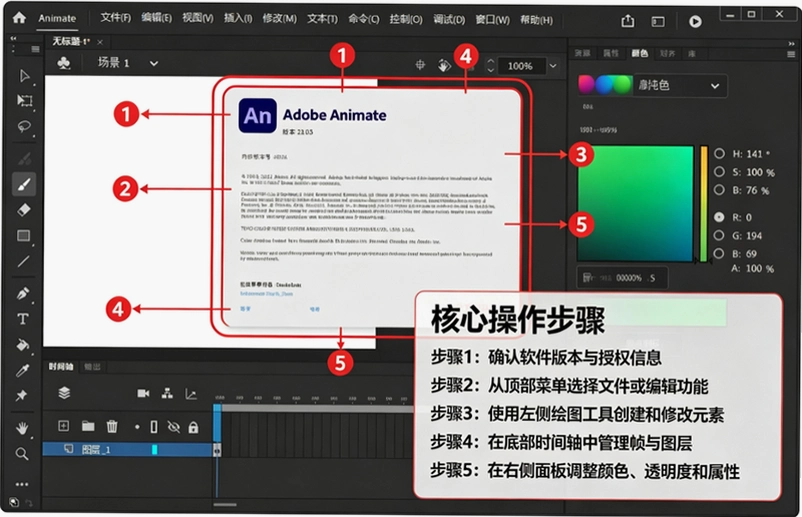Image resolution: width=802 pixels, height=517 pixels.
Task: Select the Selection arrow tool
Action: pos(24,76)
